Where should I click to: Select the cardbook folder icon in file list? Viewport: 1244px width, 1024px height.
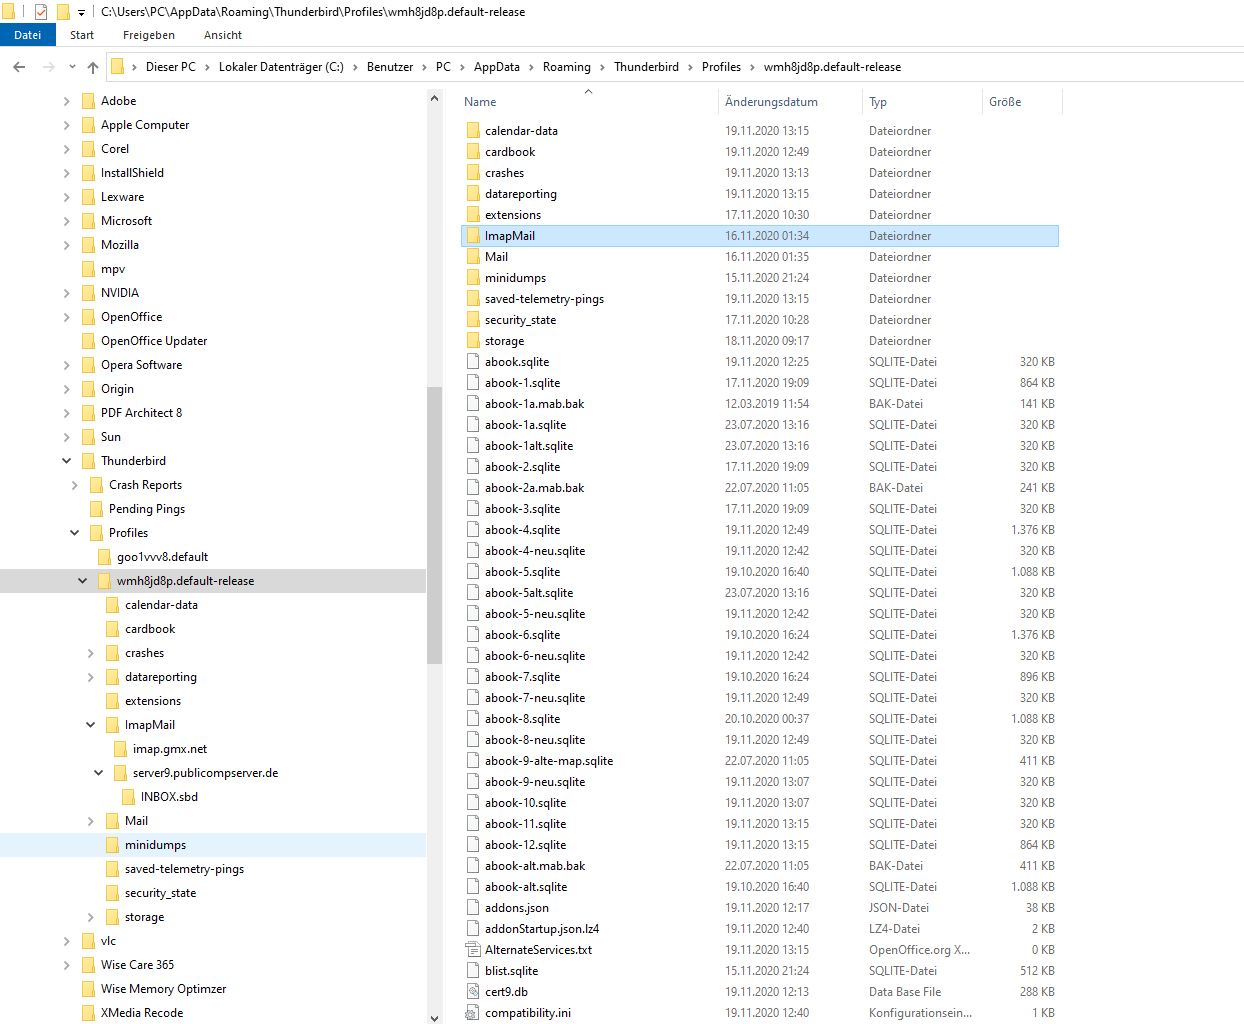[x=473, y=152]
